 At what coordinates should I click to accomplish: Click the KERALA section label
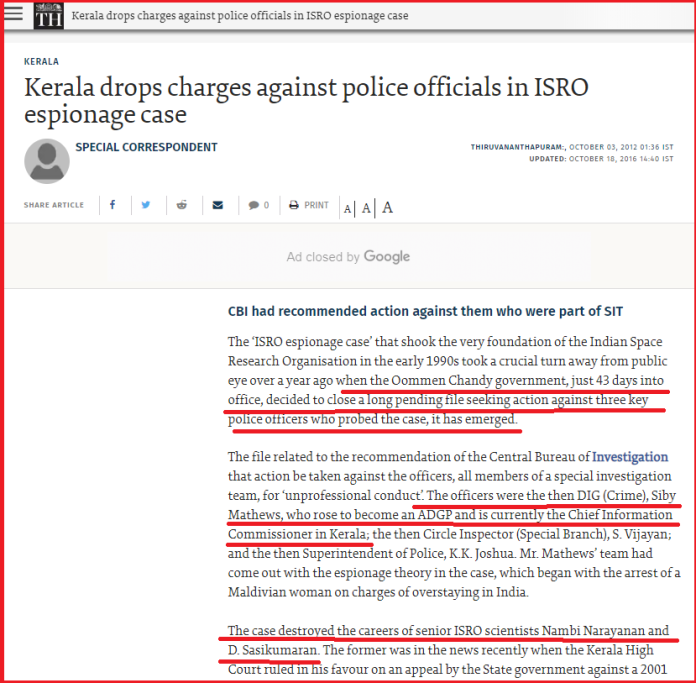[41, 61]
